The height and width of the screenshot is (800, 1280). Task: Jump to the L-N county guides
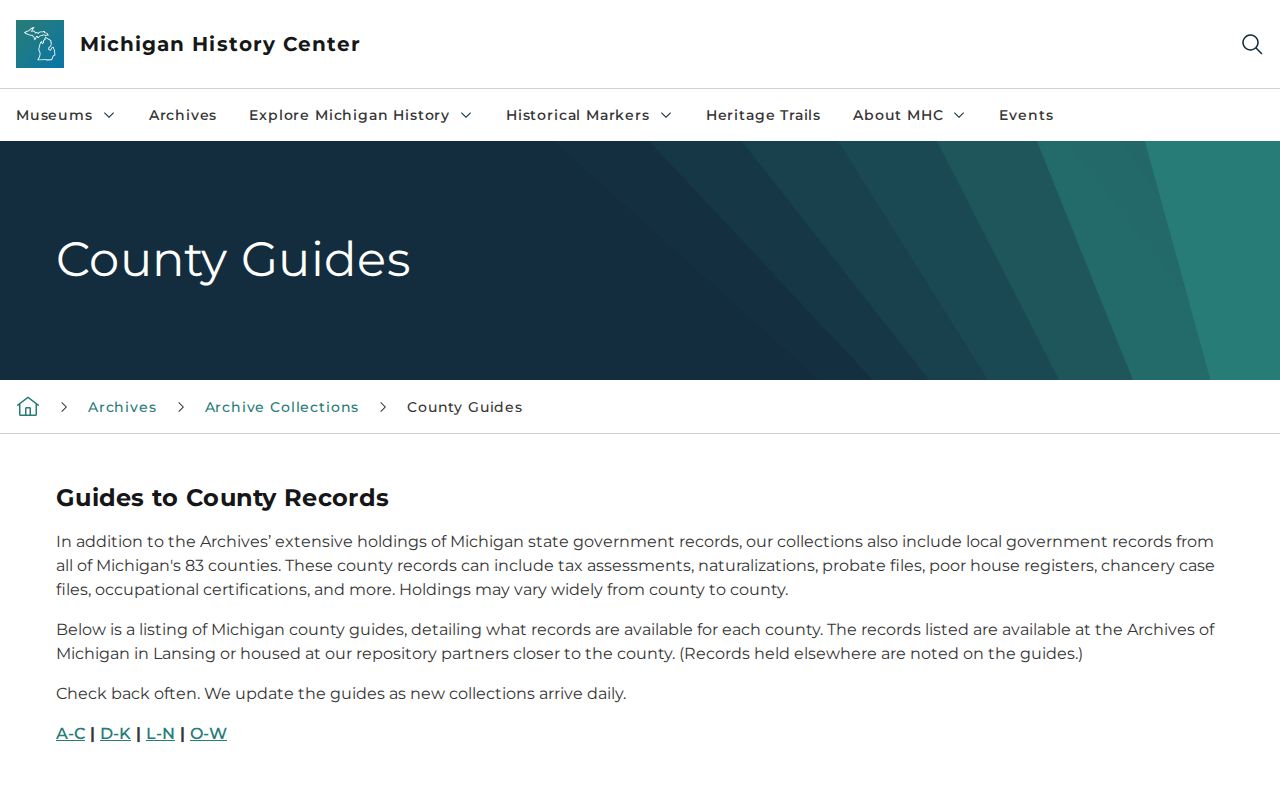[x=160, y=733]
